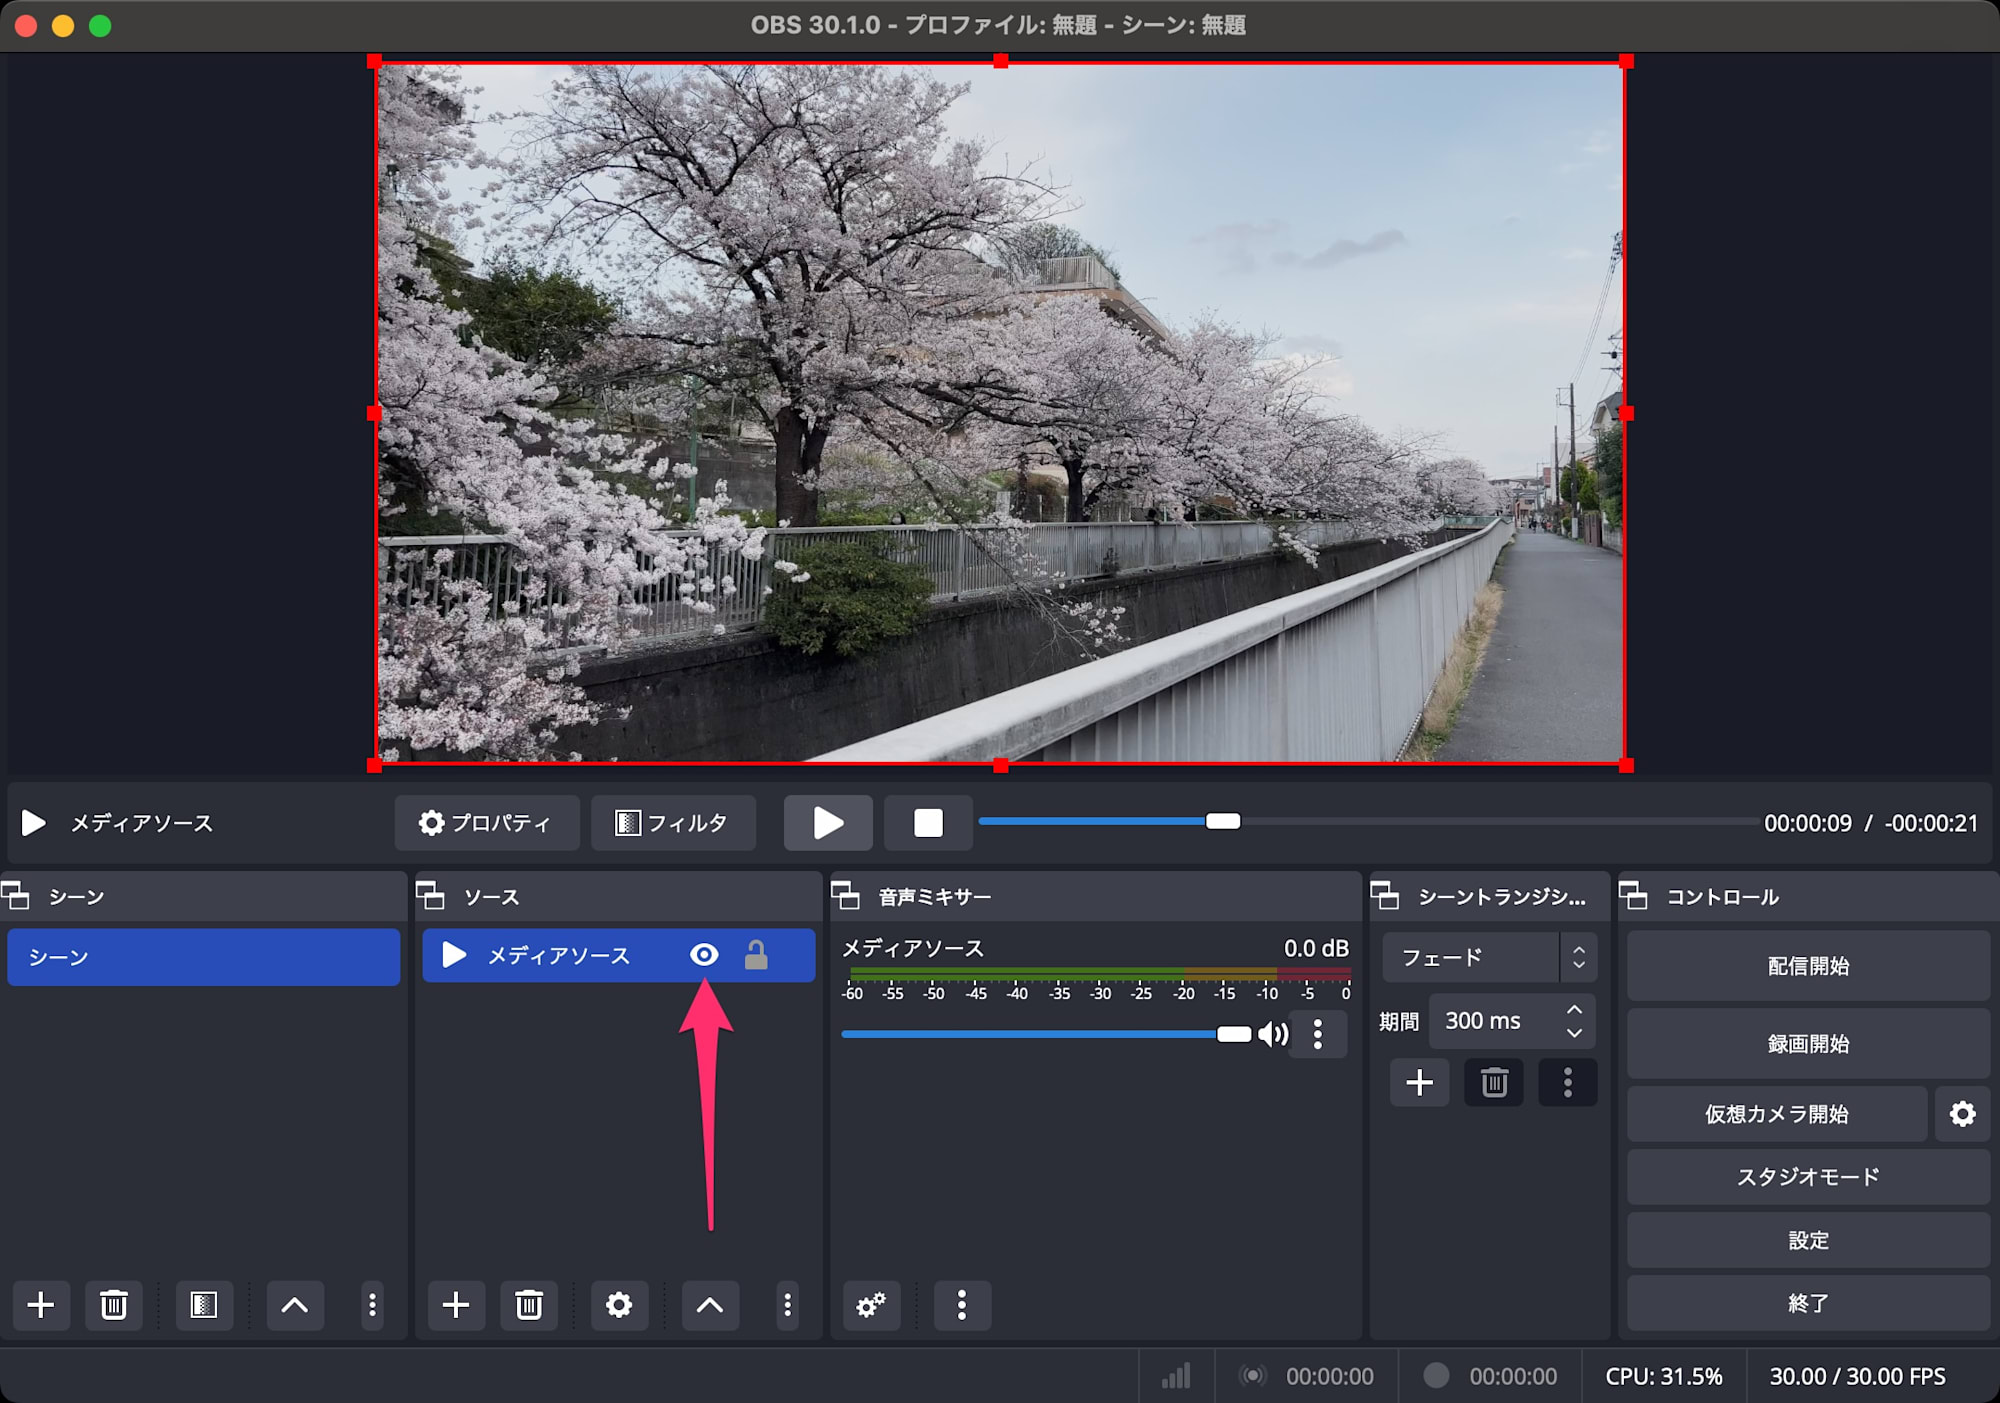The height and width of the screenshot is (1403, 2000).
Task: Click the bottom-right red resize handle
Action: pos(1626,765)
